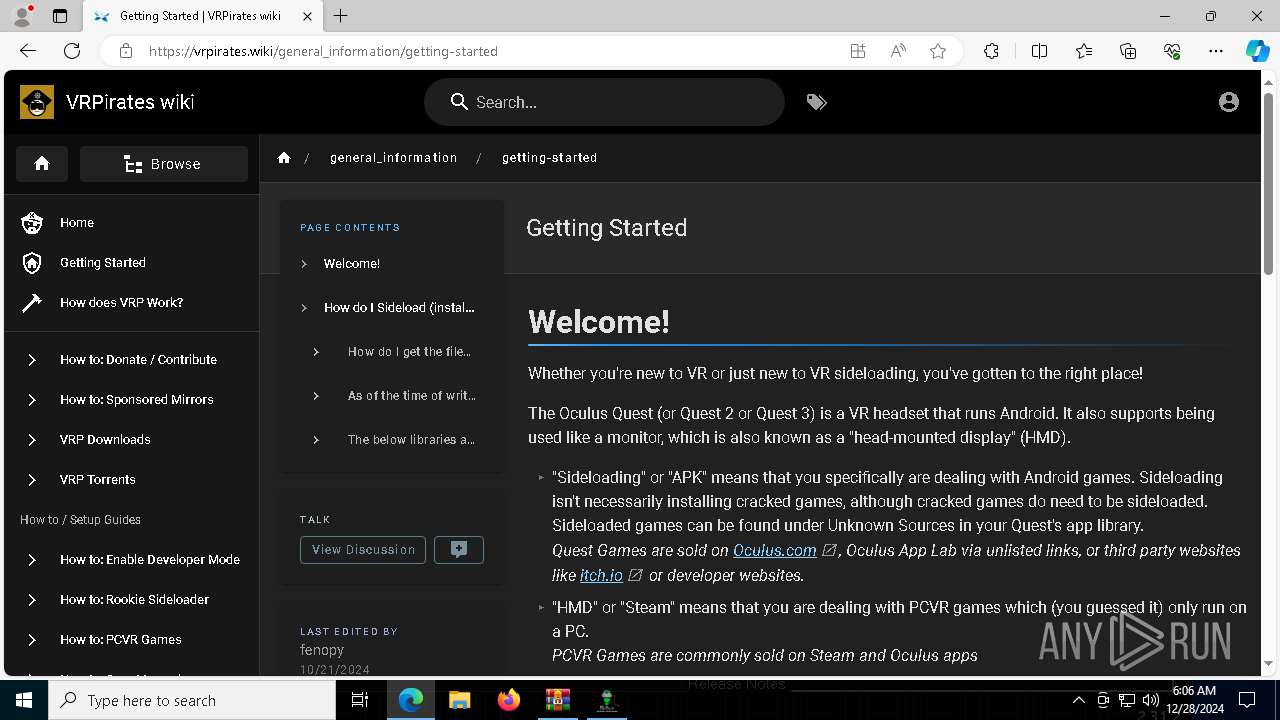The height and width of the screenshot is (720, 1280).
Task: Open the volume control in system tray
Action: 1151,700
